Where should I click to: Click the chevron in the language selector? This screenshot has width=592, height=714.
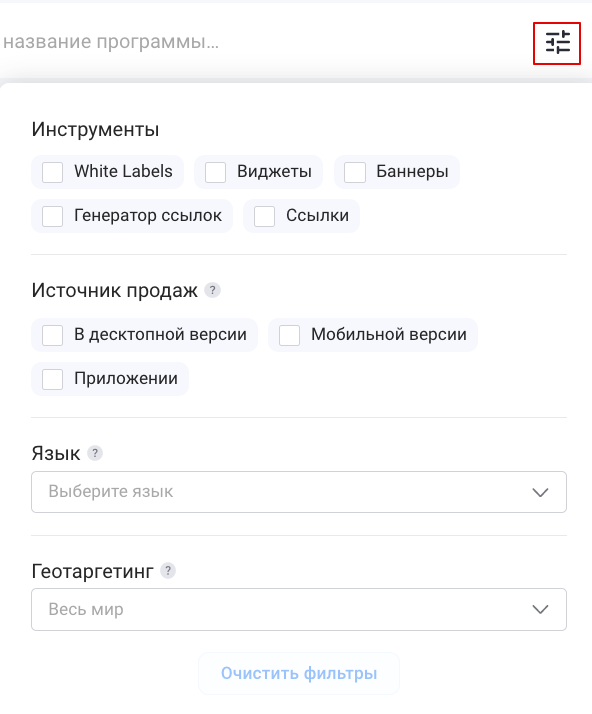pyautogui.click(x=540, y=492)
